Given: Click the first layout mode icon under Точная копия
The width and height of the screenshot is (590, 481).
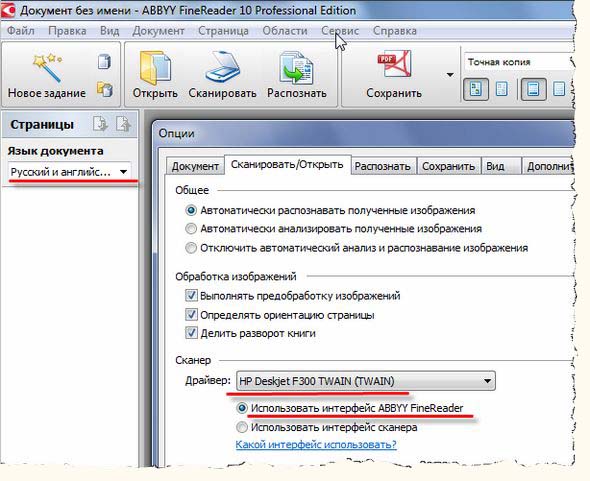Looking at the screenshot, I should [476, 90].
